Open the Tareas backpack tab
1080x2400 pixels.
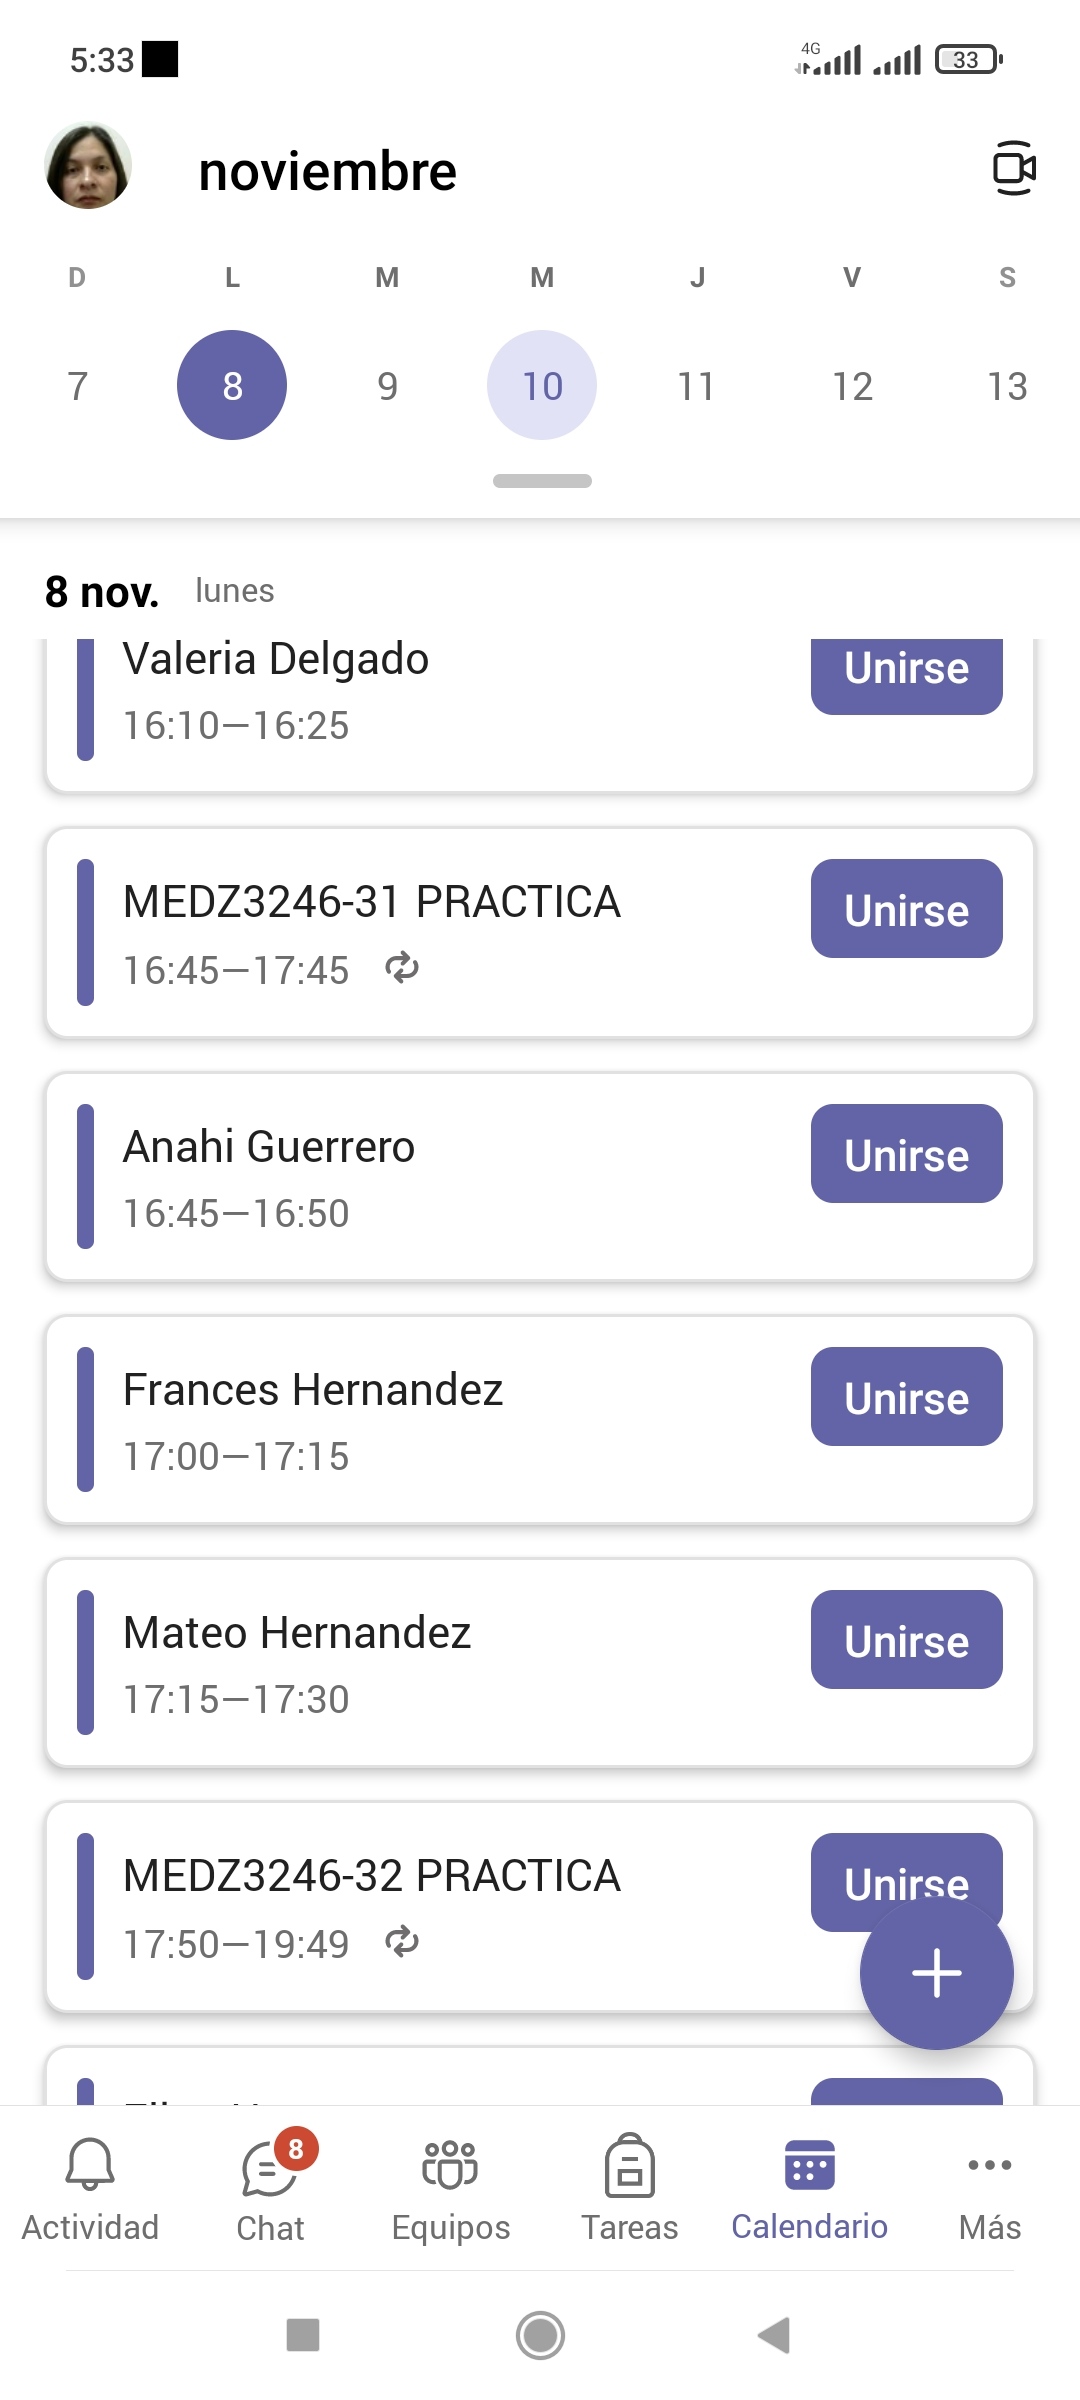(x=630, y=2187)
